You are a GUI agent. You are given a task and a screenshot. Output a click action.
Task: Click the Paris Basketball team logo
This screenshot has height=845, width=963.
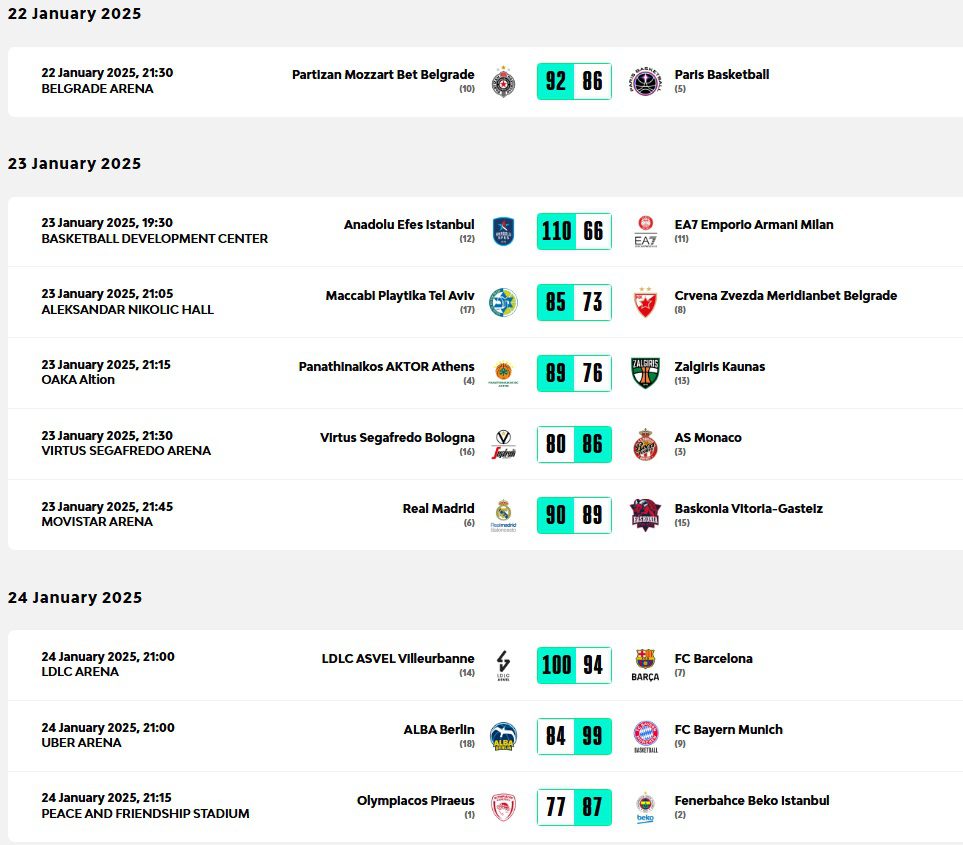[x=646, y=81]
